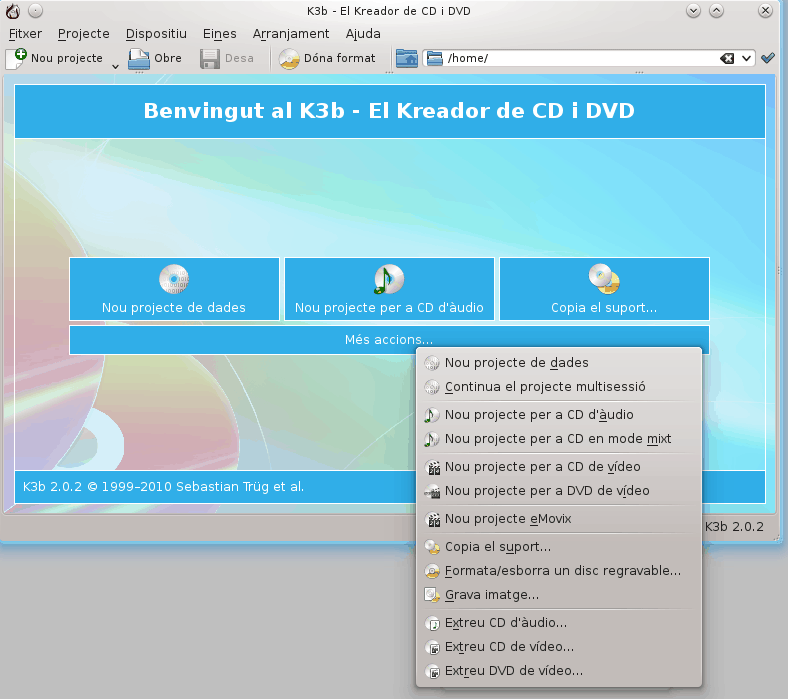Screen dimensions: 788x699
Task: Open the Eines menu
Action: (x=219, y=33)
